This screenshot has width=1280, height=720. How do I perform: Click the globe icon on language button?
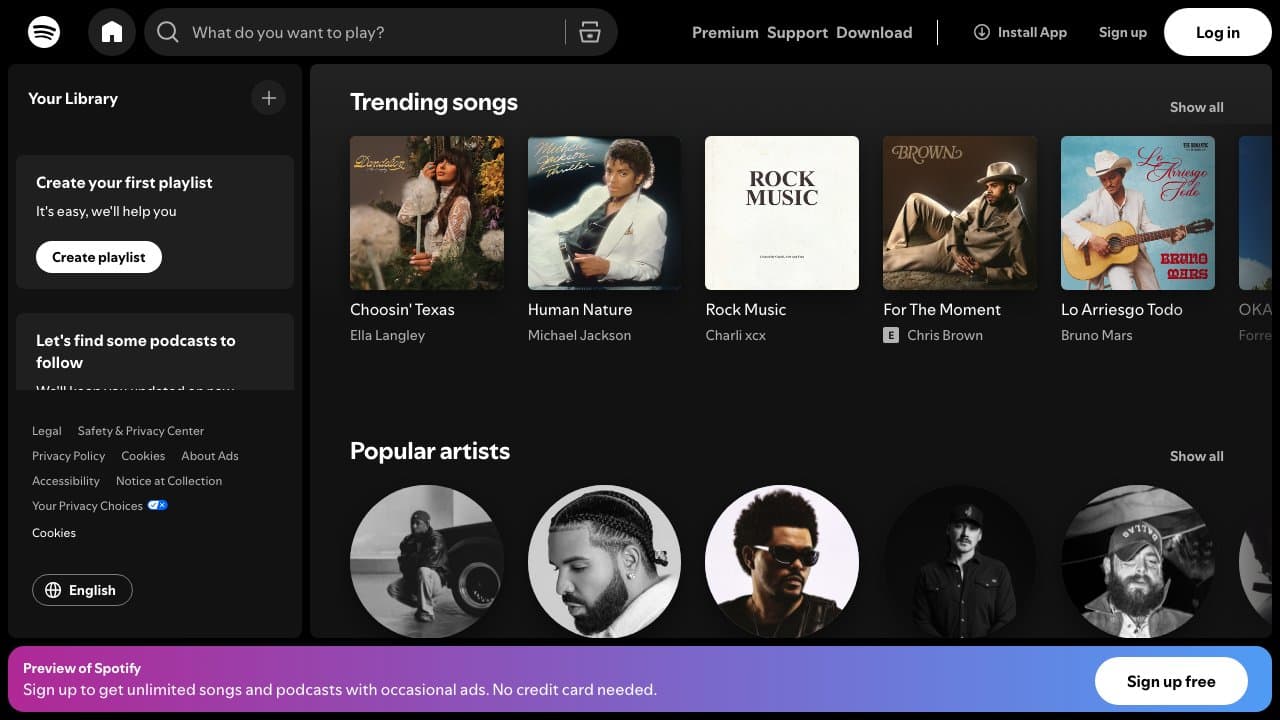click(53, 590)
